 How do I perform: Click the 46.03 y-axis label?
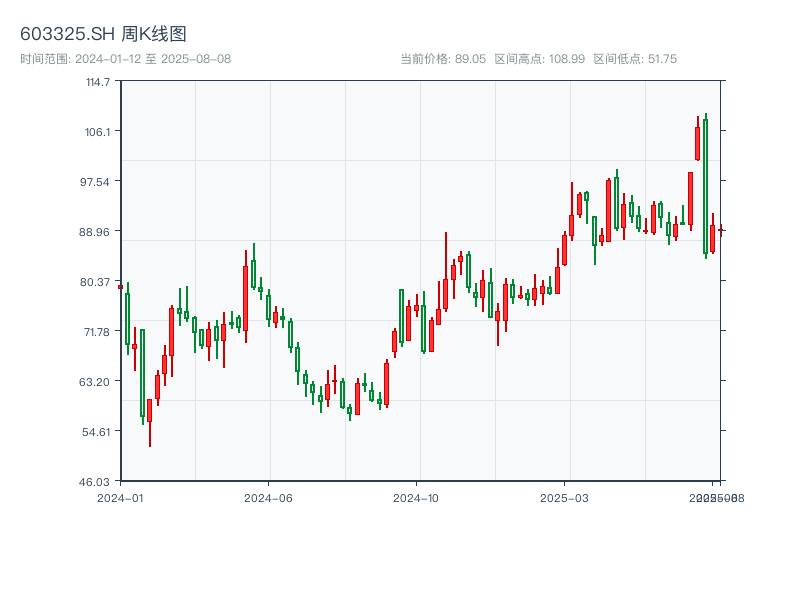[94, 482]
